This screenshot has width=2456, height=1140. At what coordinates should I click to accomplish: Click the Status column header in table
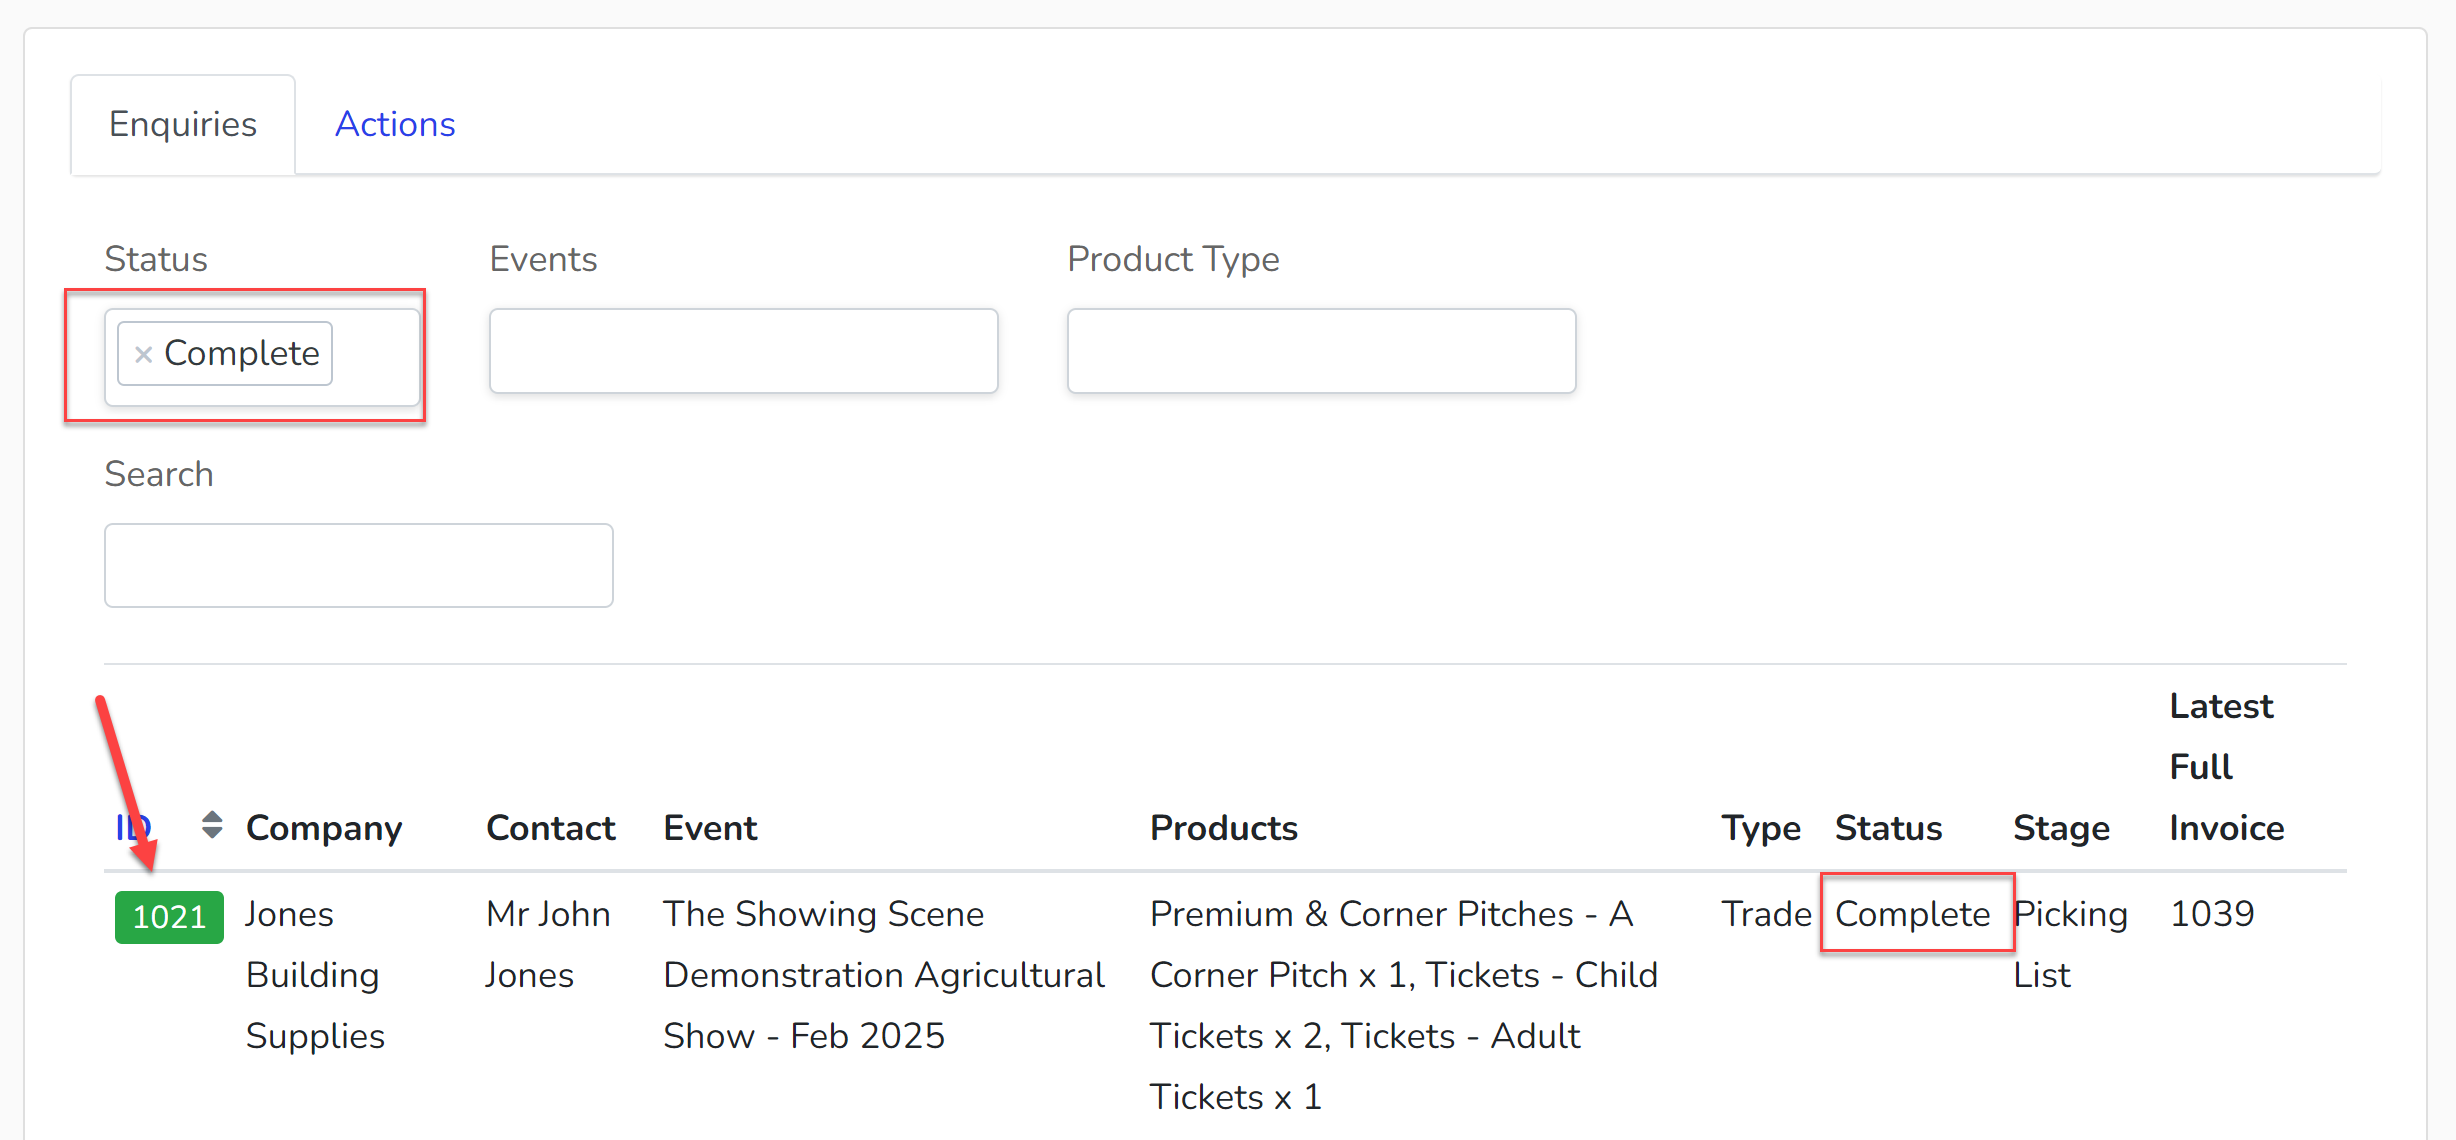click(x=1888, y=828)
